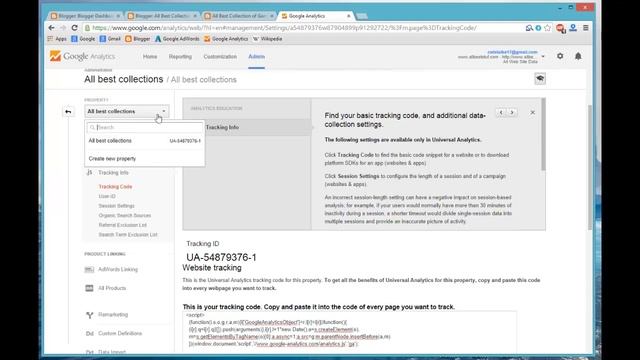Open the Blogger bookmark
640x360 pixels.
pos(138,39)
